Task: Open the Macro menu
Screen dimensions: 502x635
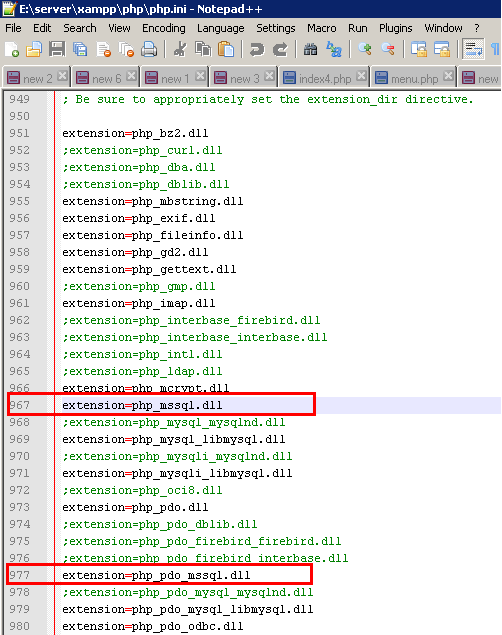Action: click(321, 28)
